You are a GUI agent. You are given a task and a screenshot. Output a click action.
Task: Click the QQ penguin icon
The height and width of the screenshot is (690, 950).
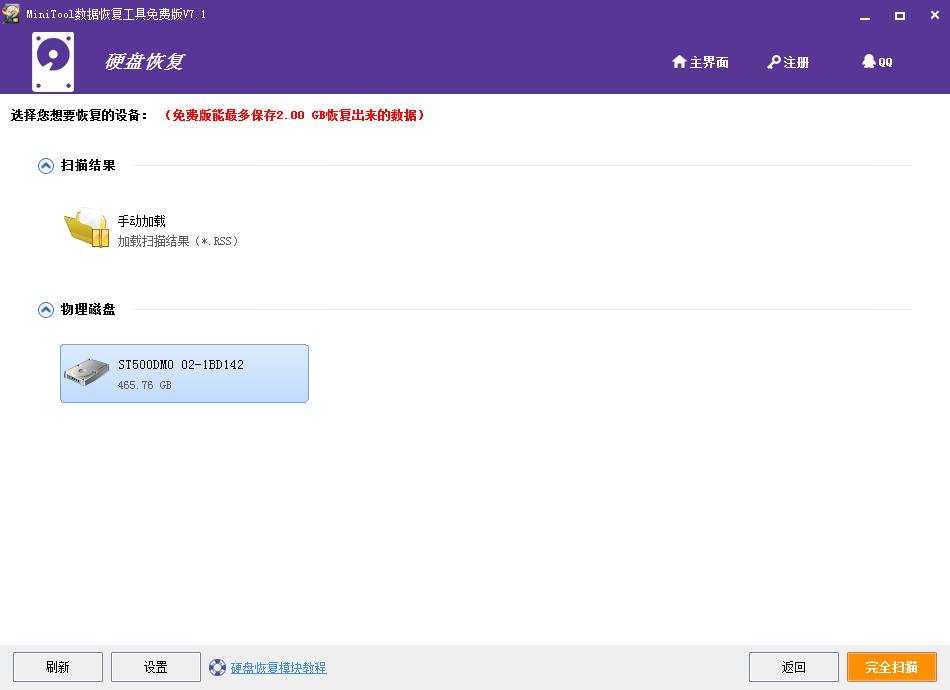click(x=869, y=61)
